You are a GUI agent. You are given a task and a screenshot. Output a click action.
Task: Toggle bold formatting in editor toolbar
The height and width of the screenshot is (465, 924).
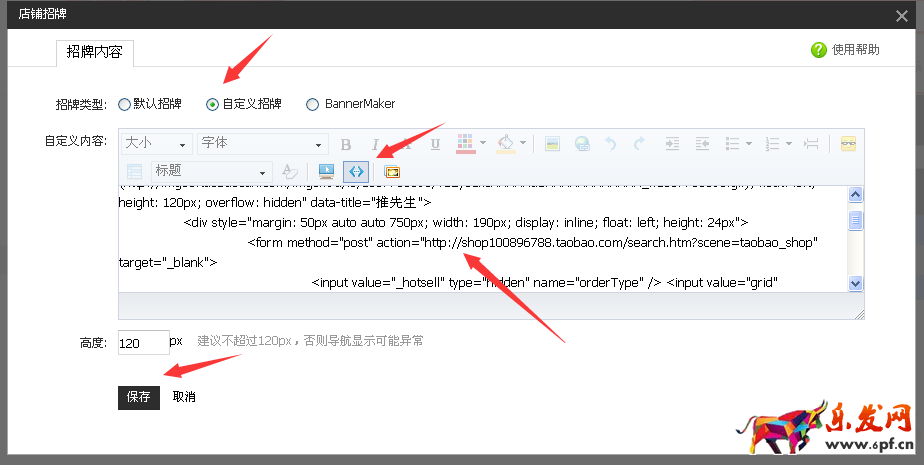tap(346, 144)
